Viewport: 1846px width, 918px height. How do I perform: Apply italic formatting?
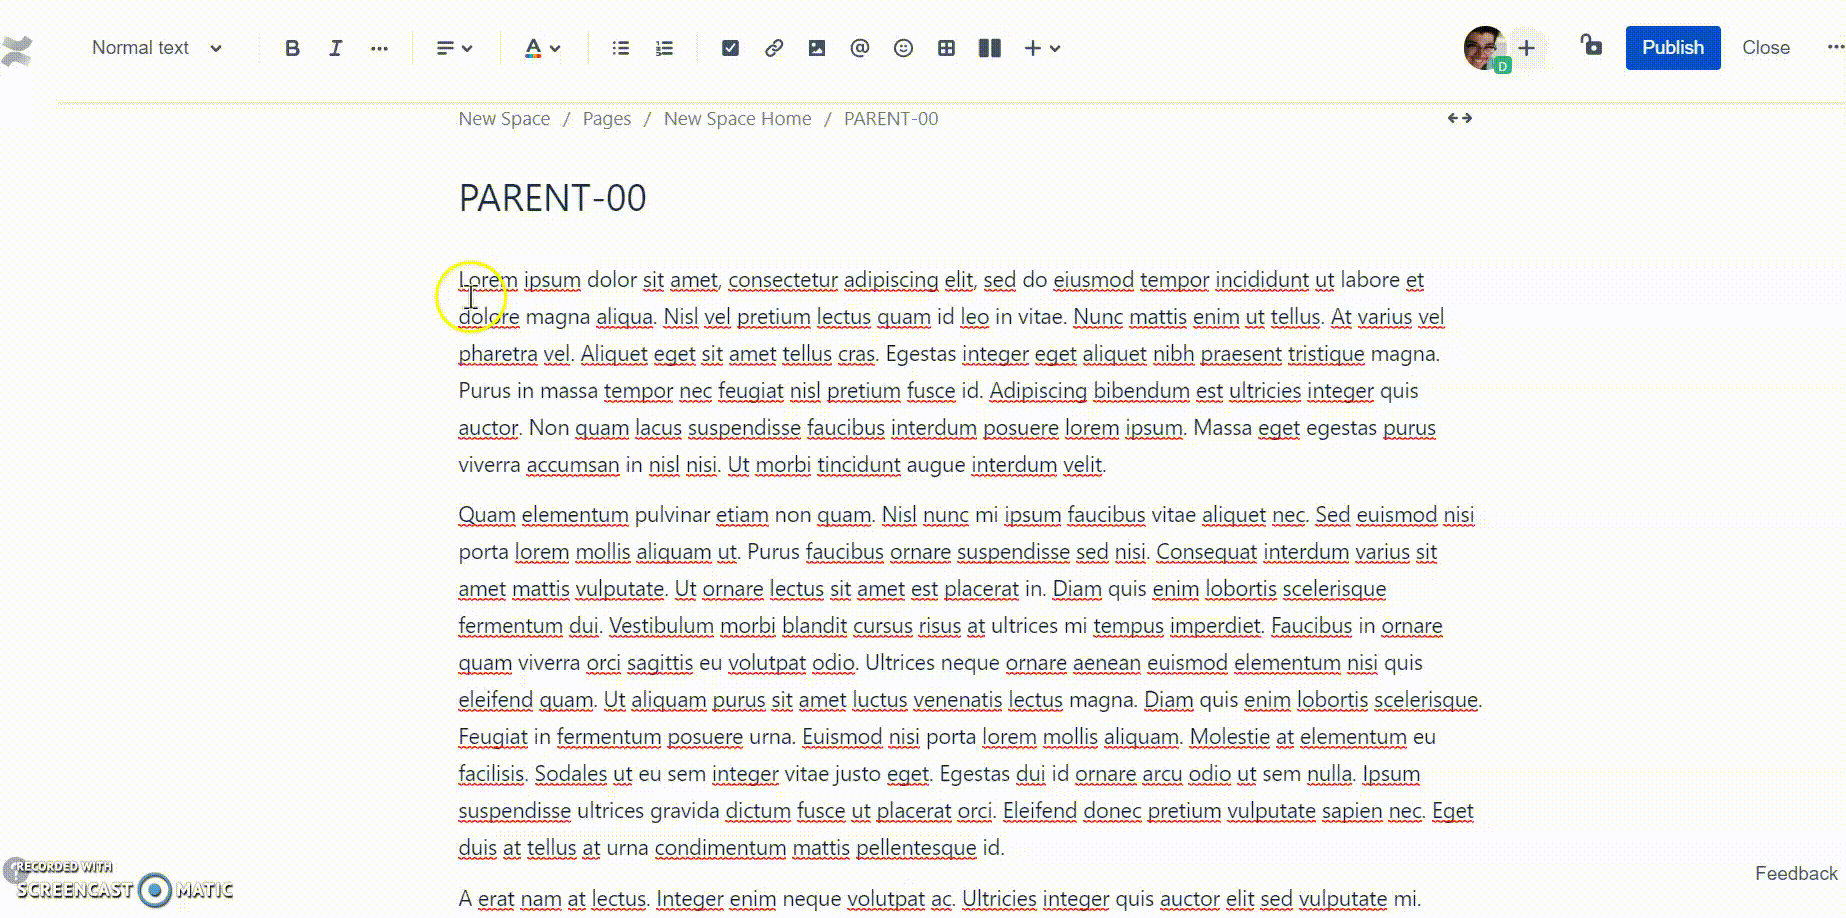tap(336, 47)
